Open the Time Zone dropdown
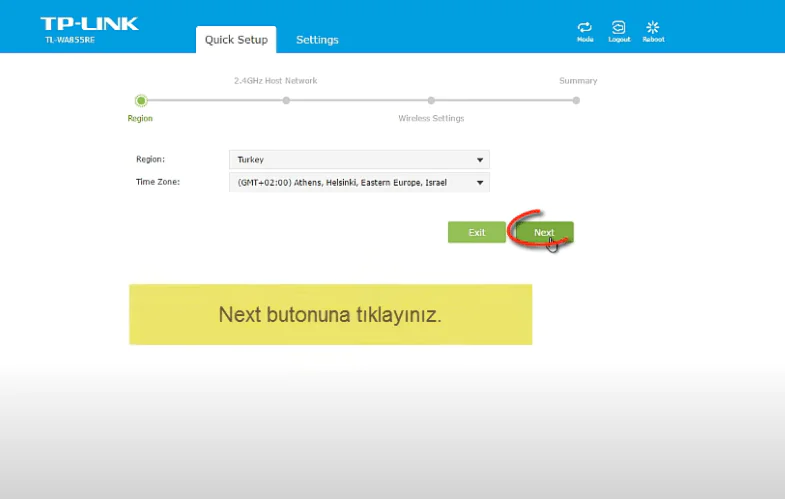The height and width of the screenshot is (499, 785). click(359, 182)
